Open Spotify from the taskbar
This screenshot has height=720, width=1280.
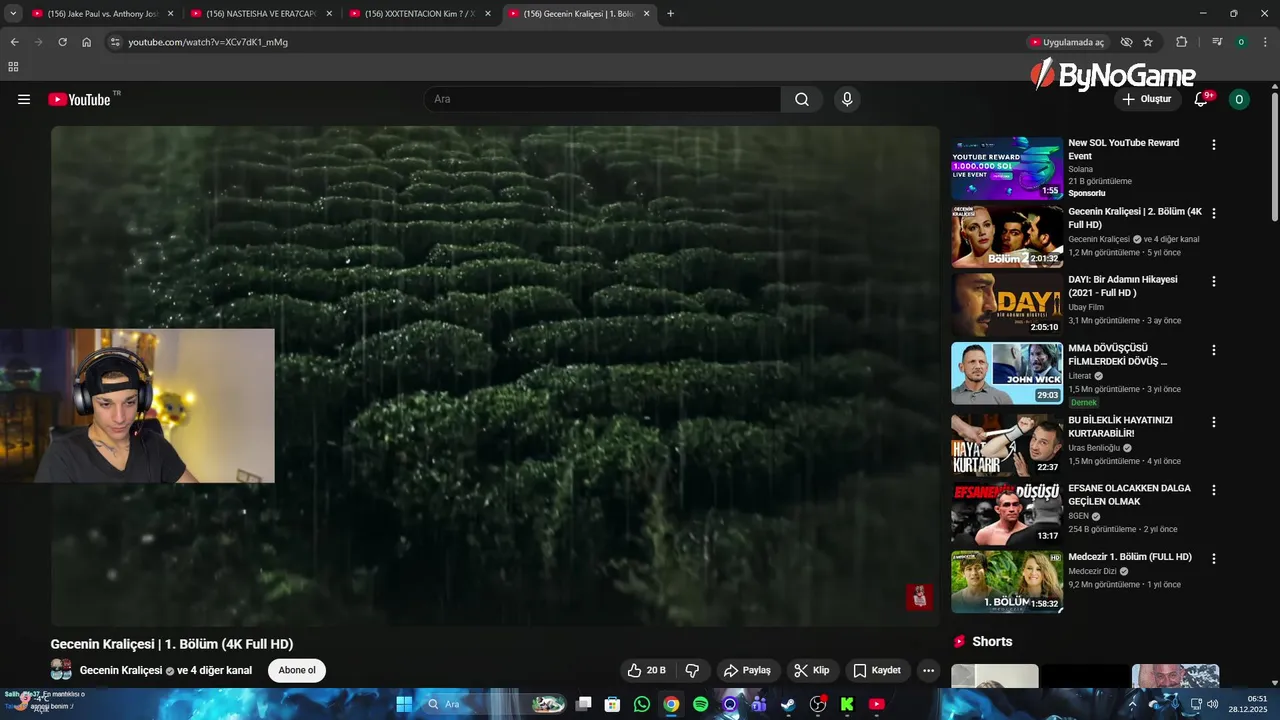(x=700, y=704)
